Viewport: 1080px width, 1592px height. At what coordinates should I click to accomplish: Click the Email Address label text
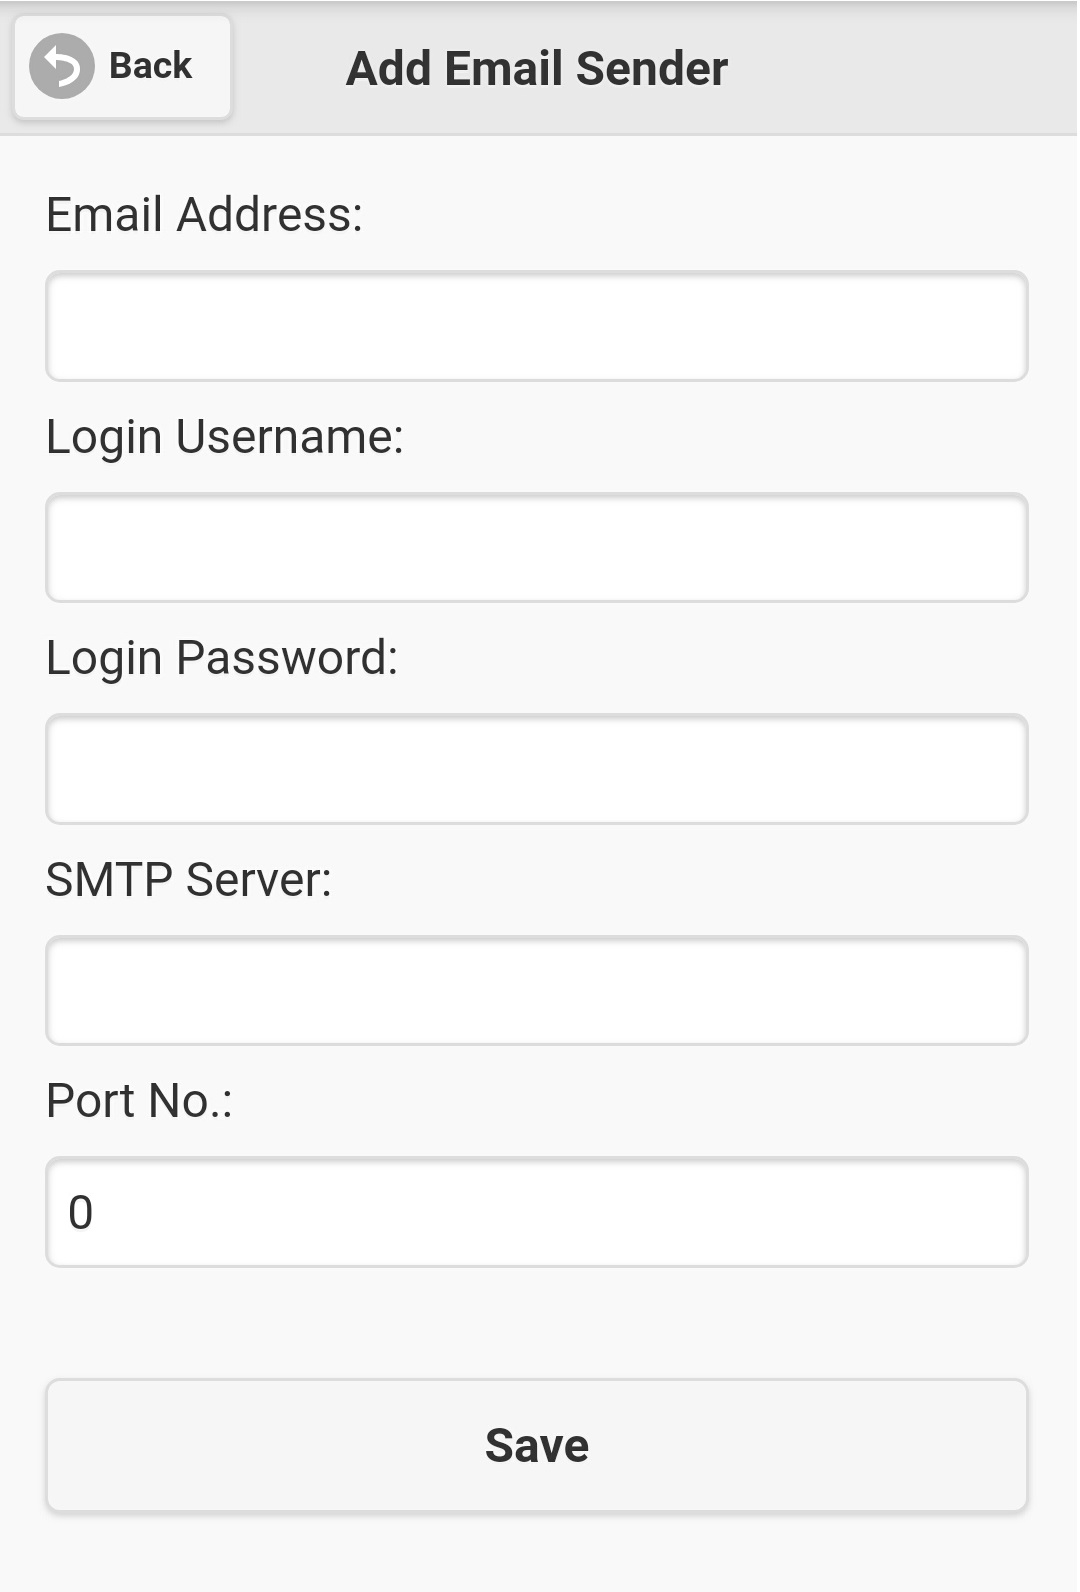tap(204, 215)
